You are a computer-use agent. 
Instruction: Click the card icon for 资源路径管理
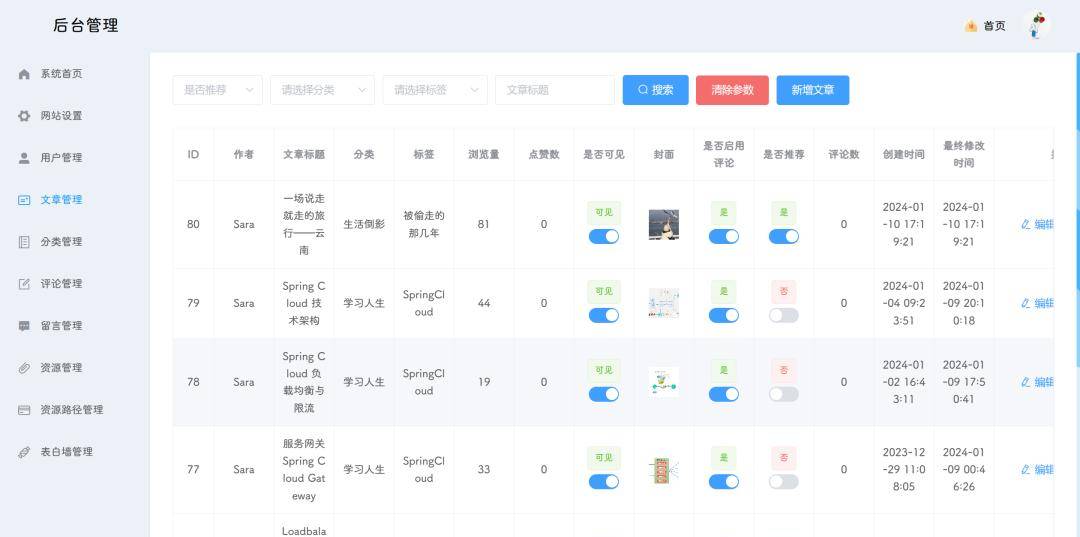click(24, 410)
